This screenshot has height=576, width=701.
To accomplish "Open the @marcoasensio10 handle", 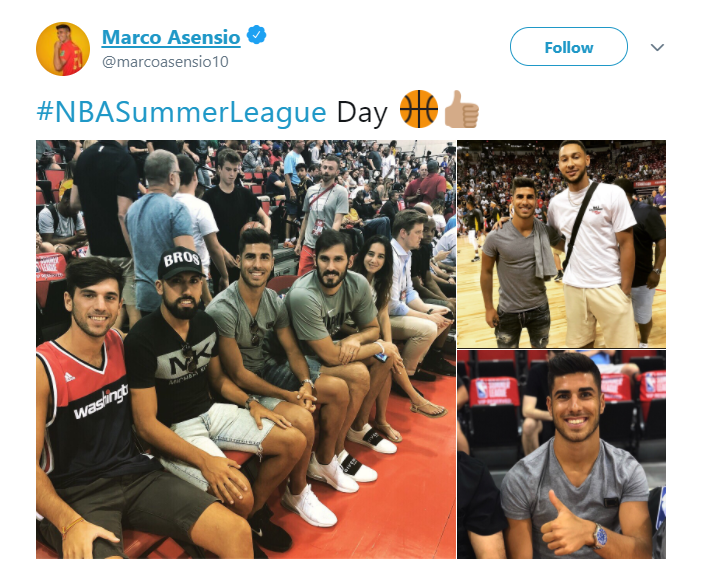I will click(165, 61).
